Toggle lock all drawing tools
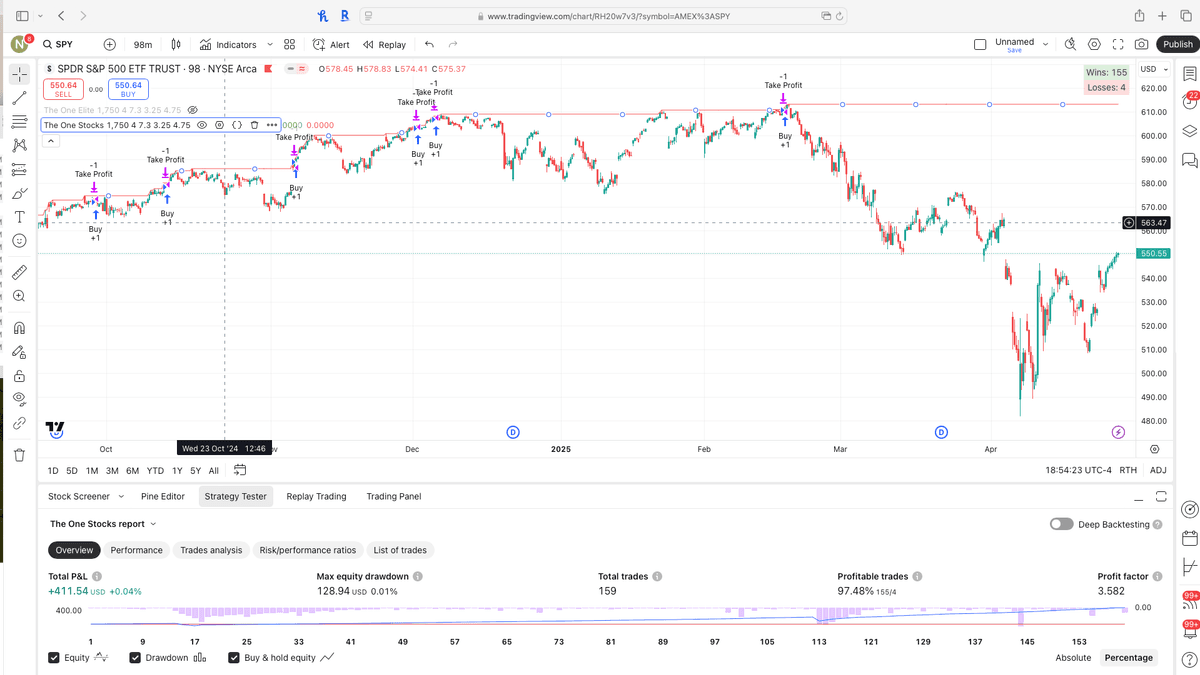 [x=19, y=376]
